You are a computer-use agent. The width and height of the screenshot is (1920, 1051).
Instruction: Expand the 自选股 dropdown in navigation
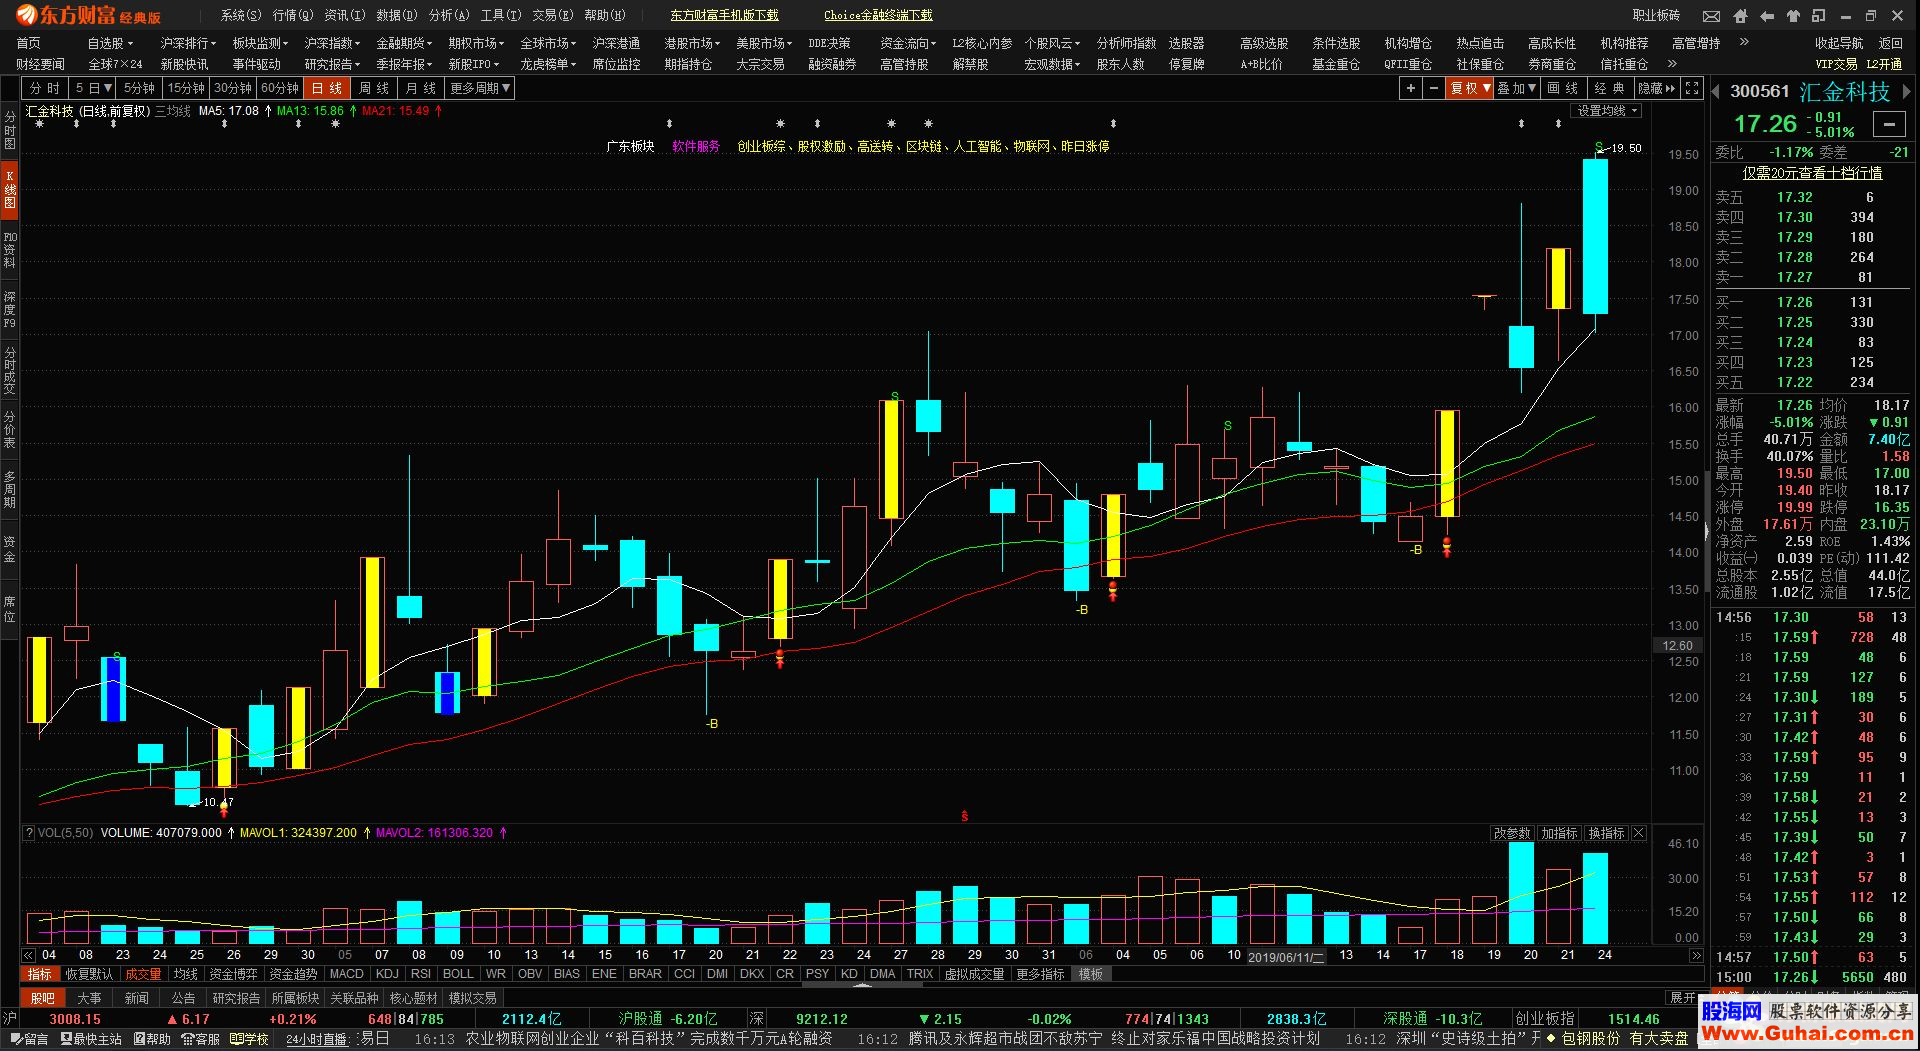pyautogui.click(x=110, y=43)
